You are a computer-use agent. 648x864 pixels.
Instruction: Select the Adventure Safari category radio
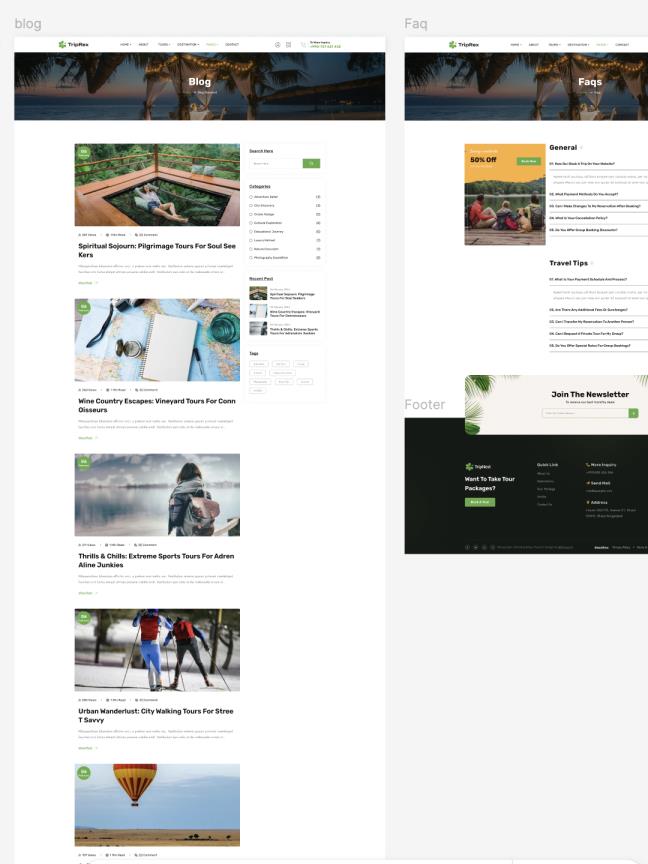[251, 197]
